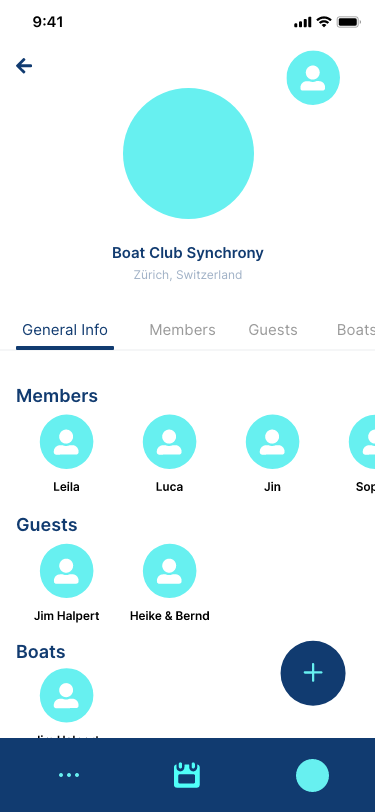Viewport: 375px width, 812px height.
Task: Tap the Zürich, Switzerland location text
Action: [188, 274]
